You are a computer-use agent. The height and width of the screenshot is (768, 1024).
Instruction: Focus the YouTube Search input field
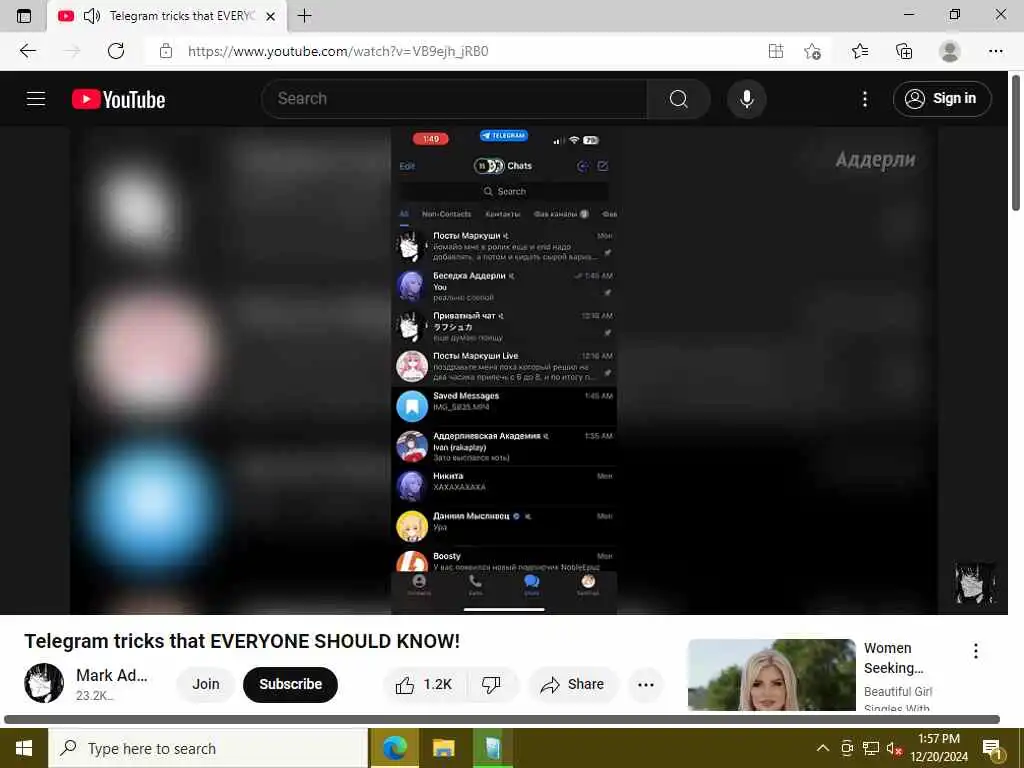click(x=455, y=99)
